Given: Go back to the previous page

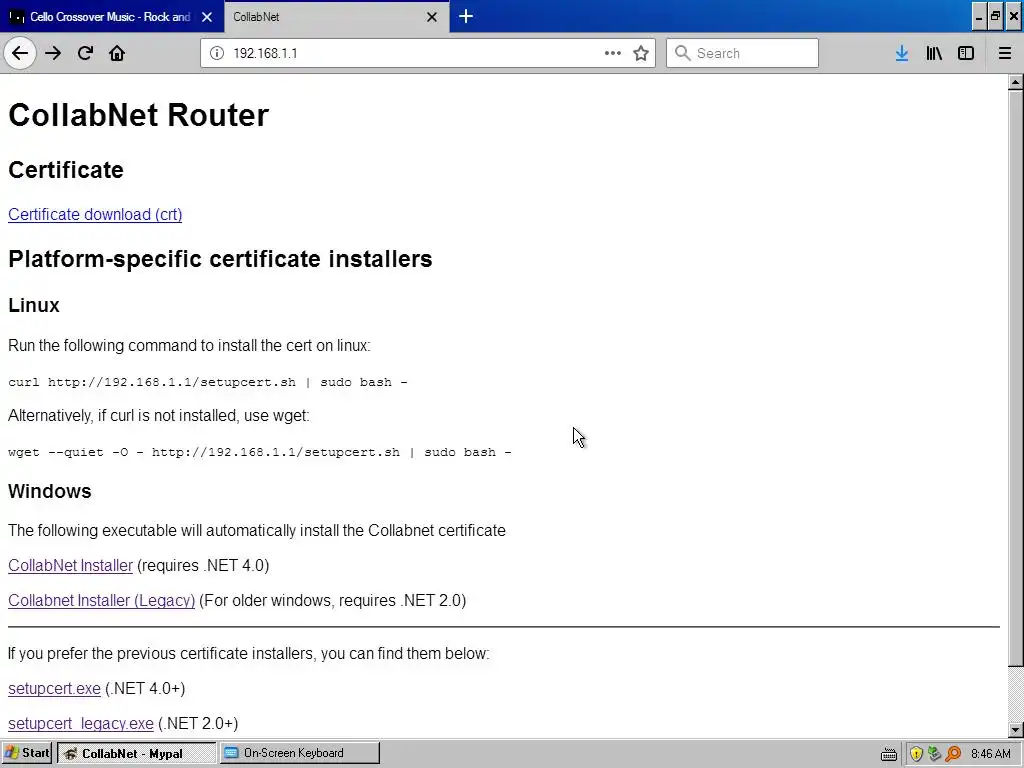Looking at the screenshot, I should coord(20,53).
